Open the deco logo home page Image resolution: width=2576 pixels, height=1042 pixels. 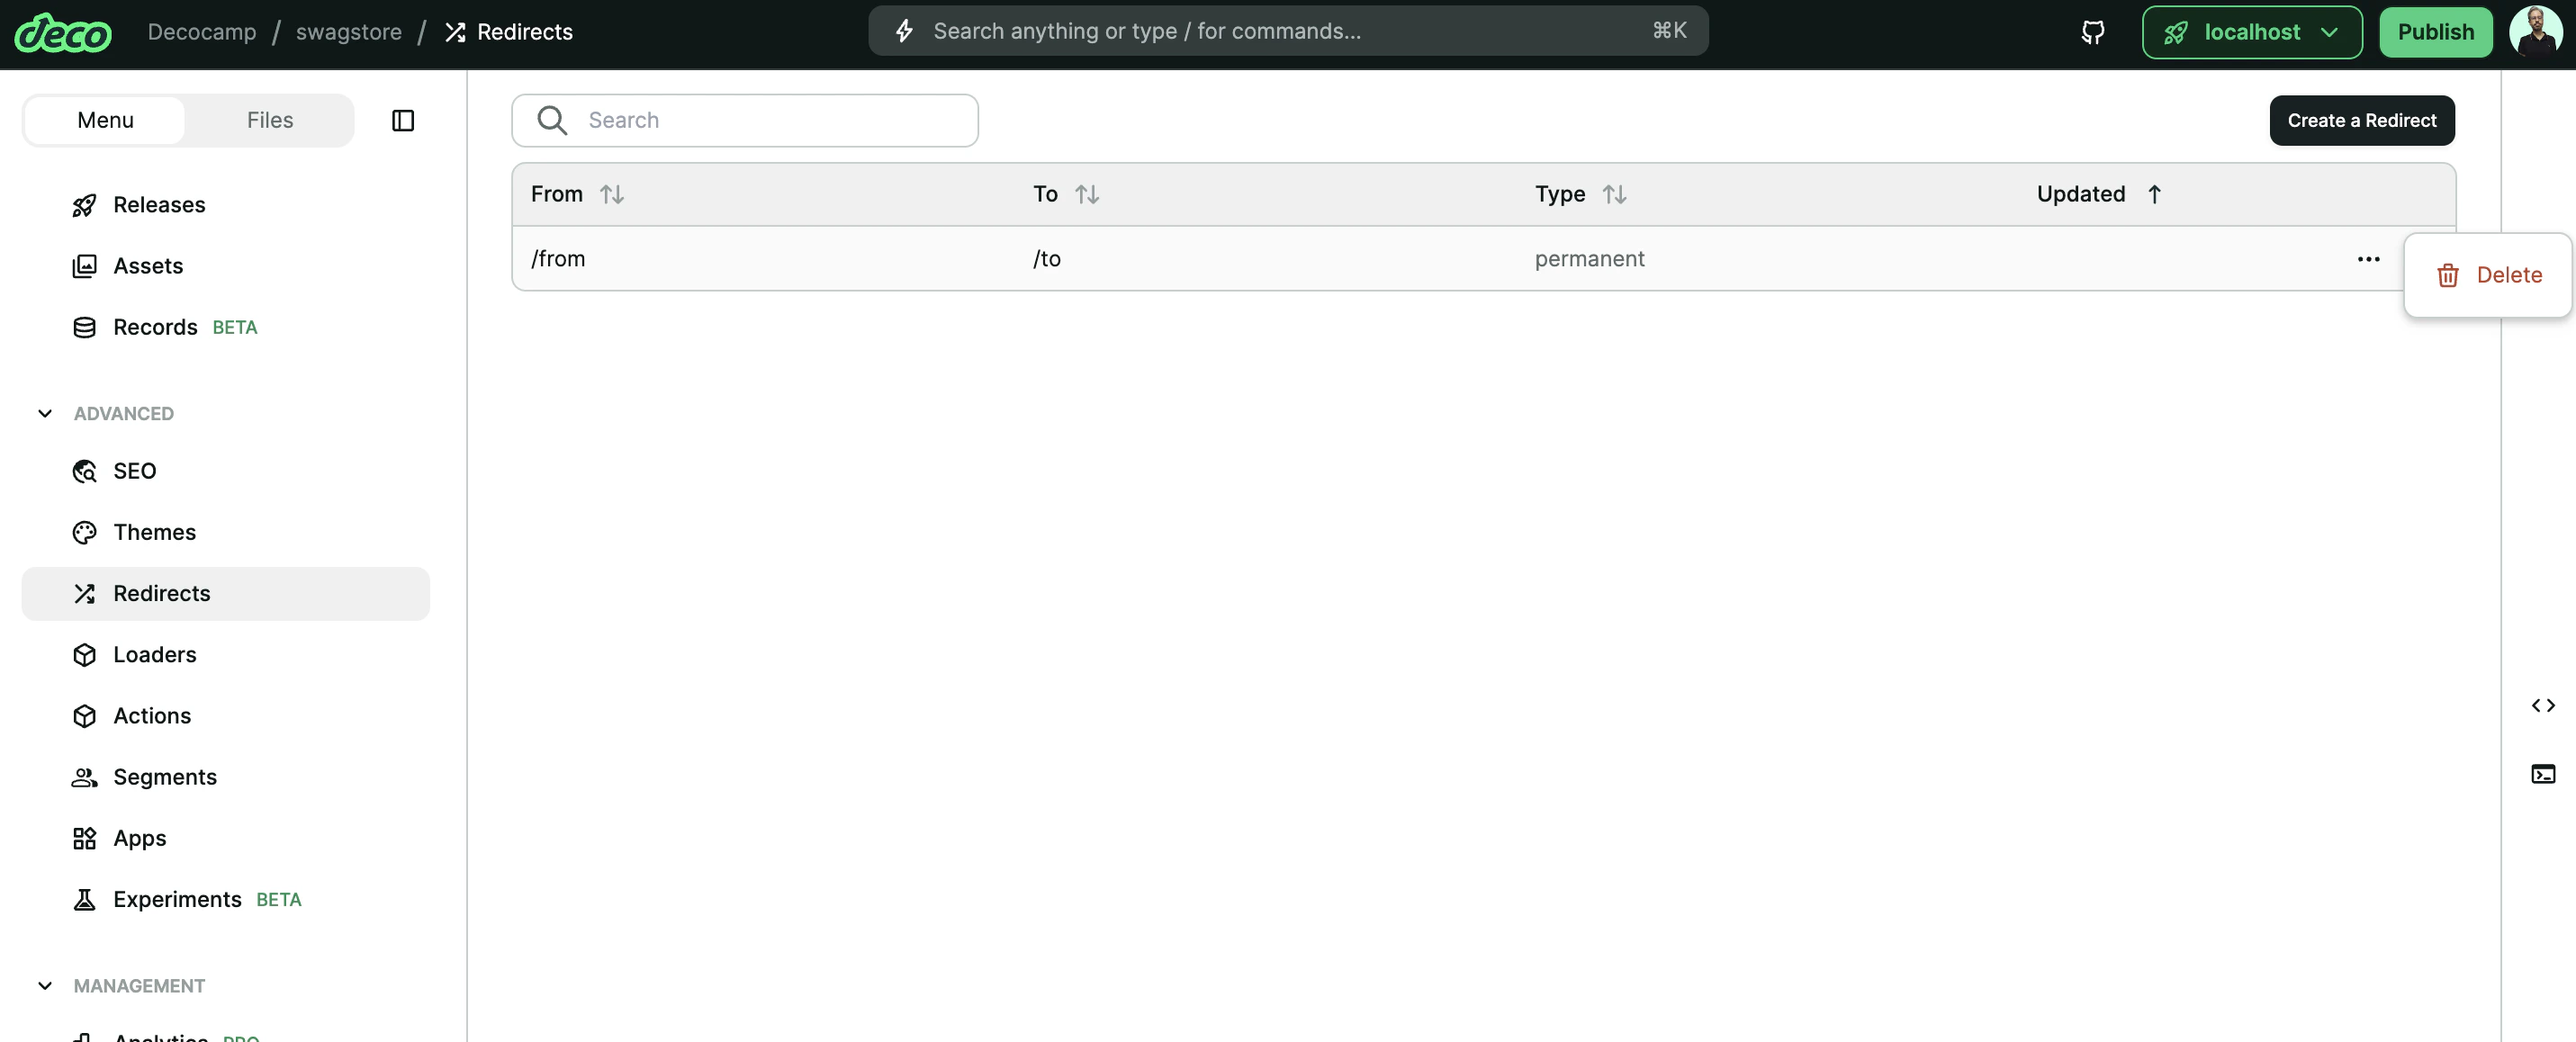pos(63,31)
